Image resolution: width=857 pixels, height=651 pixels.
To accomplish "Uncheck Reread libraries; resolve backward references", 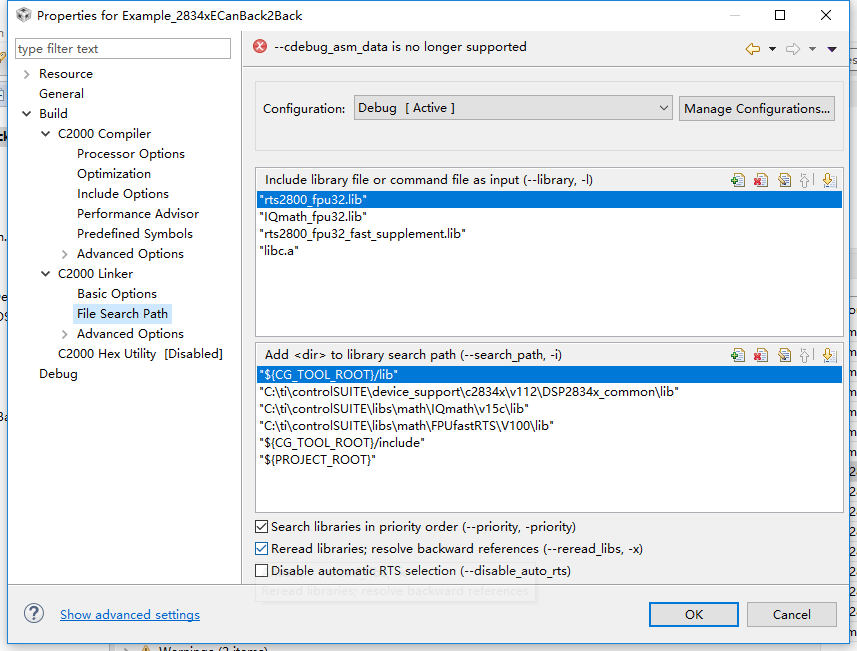I will [262, 549].
